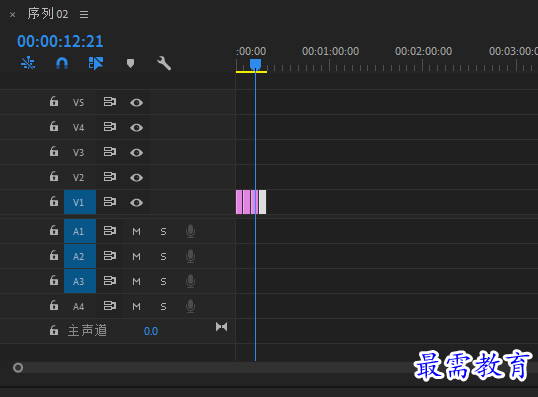The height and width of the screenshot is (397, 538).
Task: Solo audio track A3
Action: click(163, 282)
